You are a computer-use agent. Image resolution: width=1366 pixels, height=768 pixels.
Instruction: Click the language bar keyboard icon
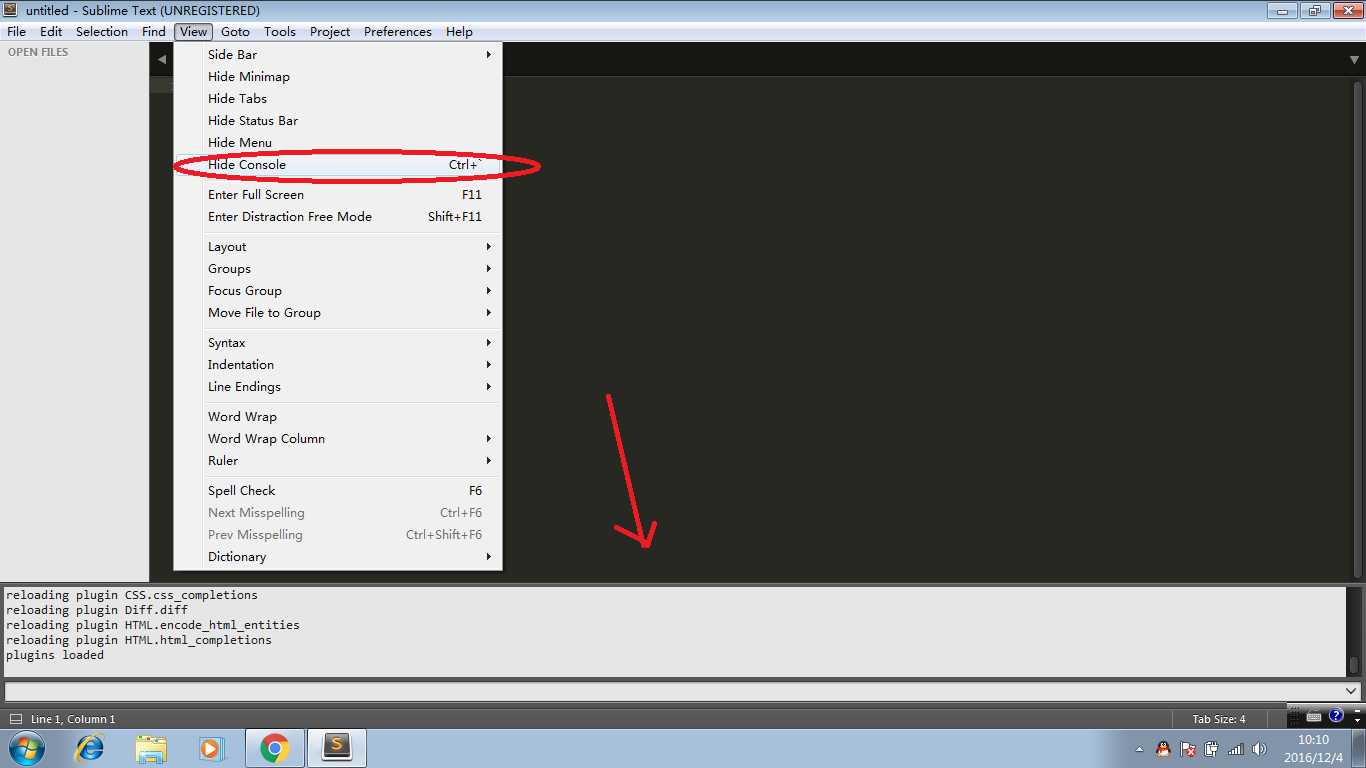tap(1316, 716)
